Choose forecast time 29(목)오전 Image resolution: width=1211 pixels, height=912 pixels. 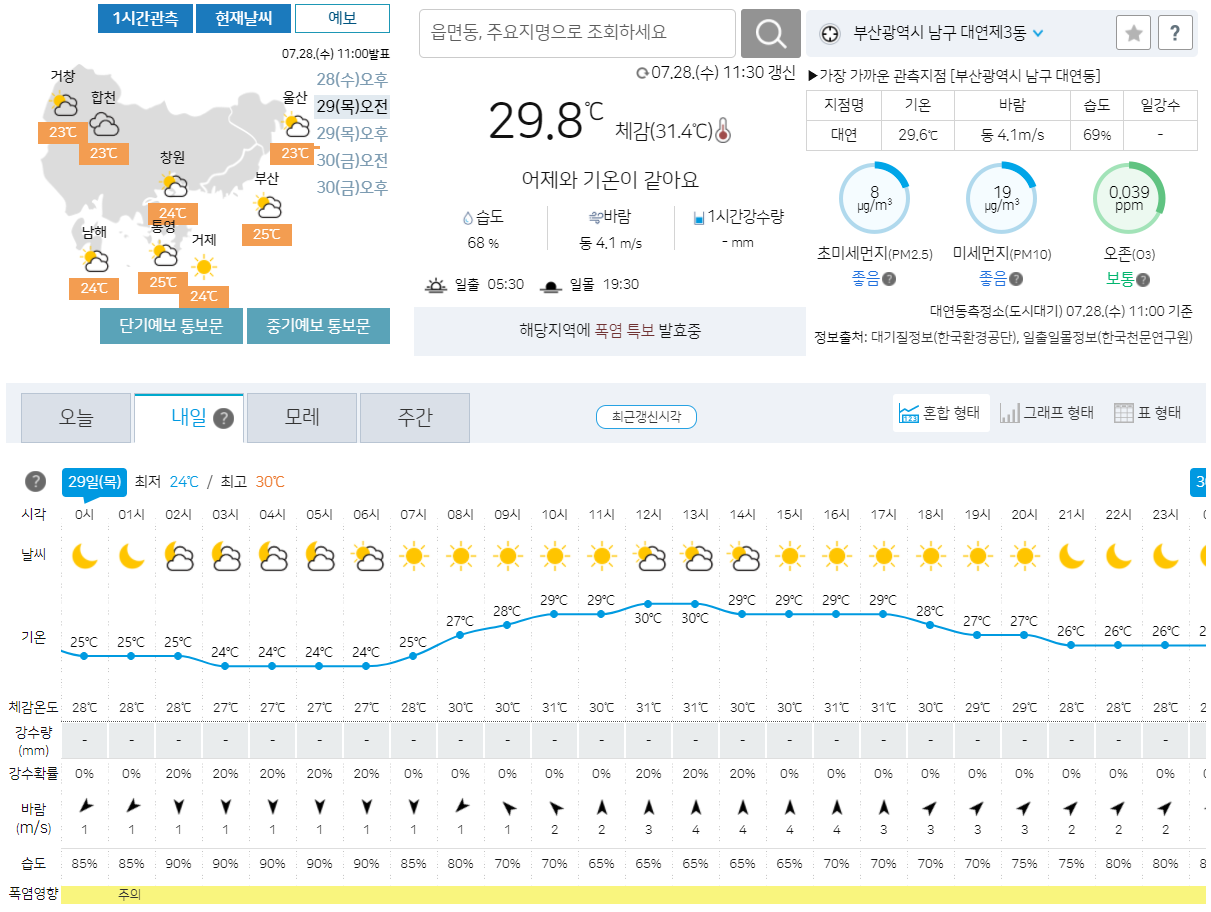click(x=352, y=106)
